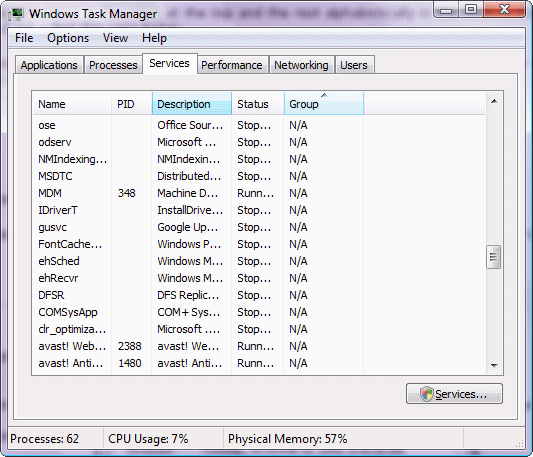This screenshot has width=533, height=457.
Task: Open the File menu
Action: click(24, 38)
